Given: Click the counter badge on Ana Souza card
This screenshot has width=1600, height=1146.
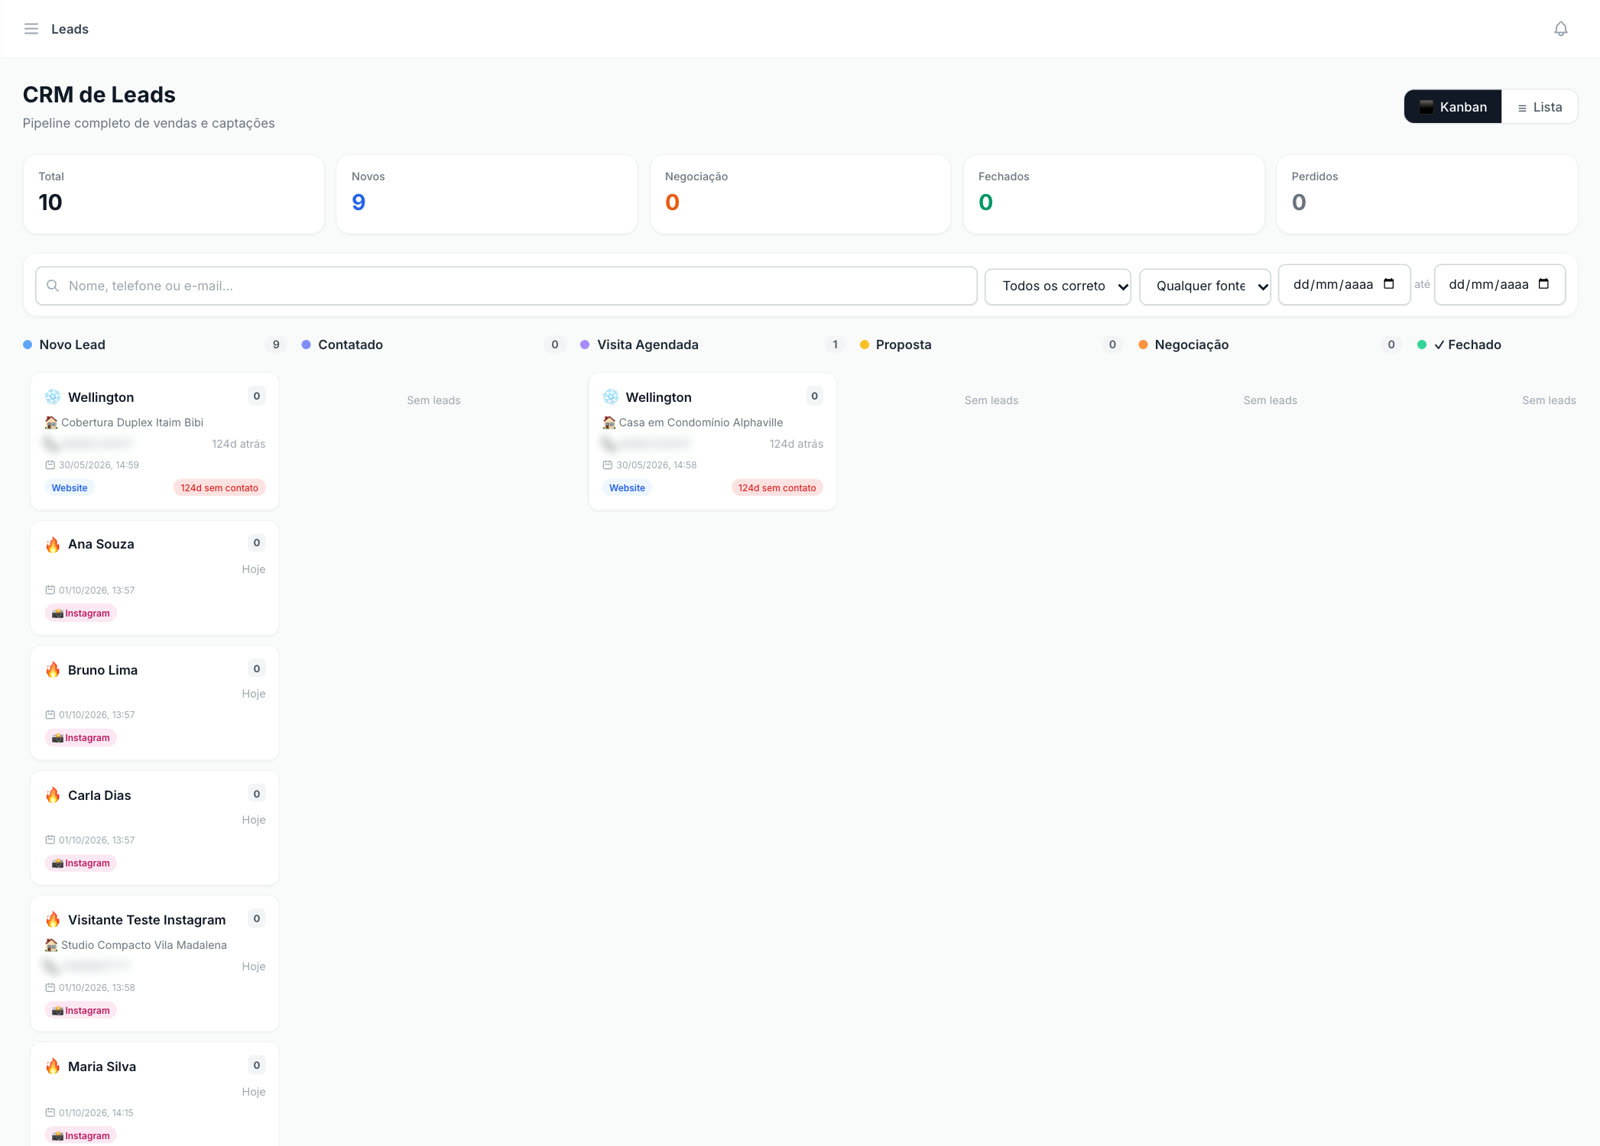Looking at the screenshot, I should point(257,543).
